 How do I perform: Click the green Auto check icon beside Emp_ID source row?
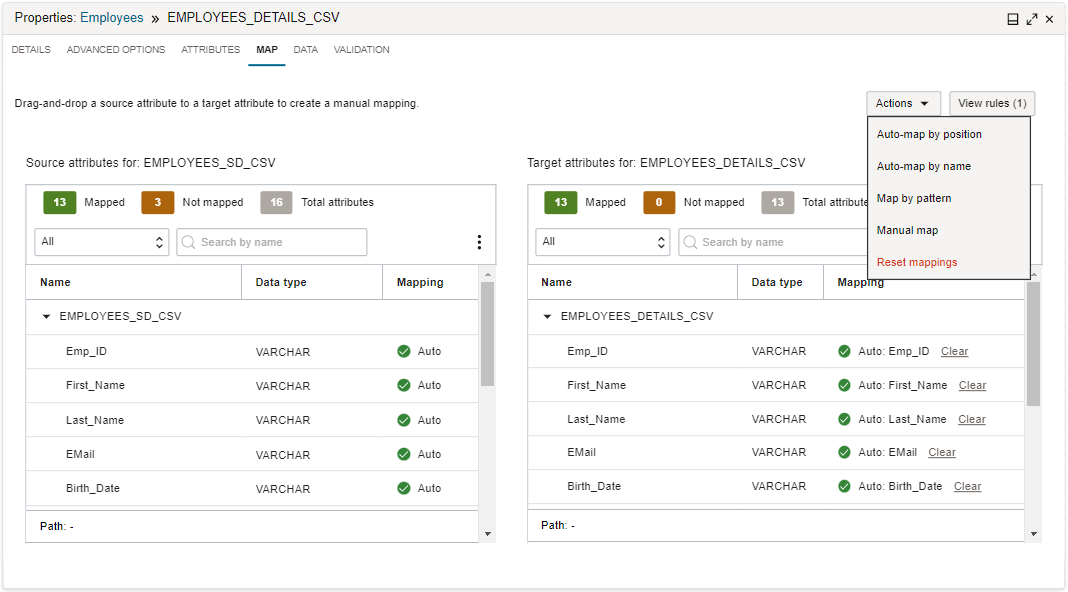point(404,351)
